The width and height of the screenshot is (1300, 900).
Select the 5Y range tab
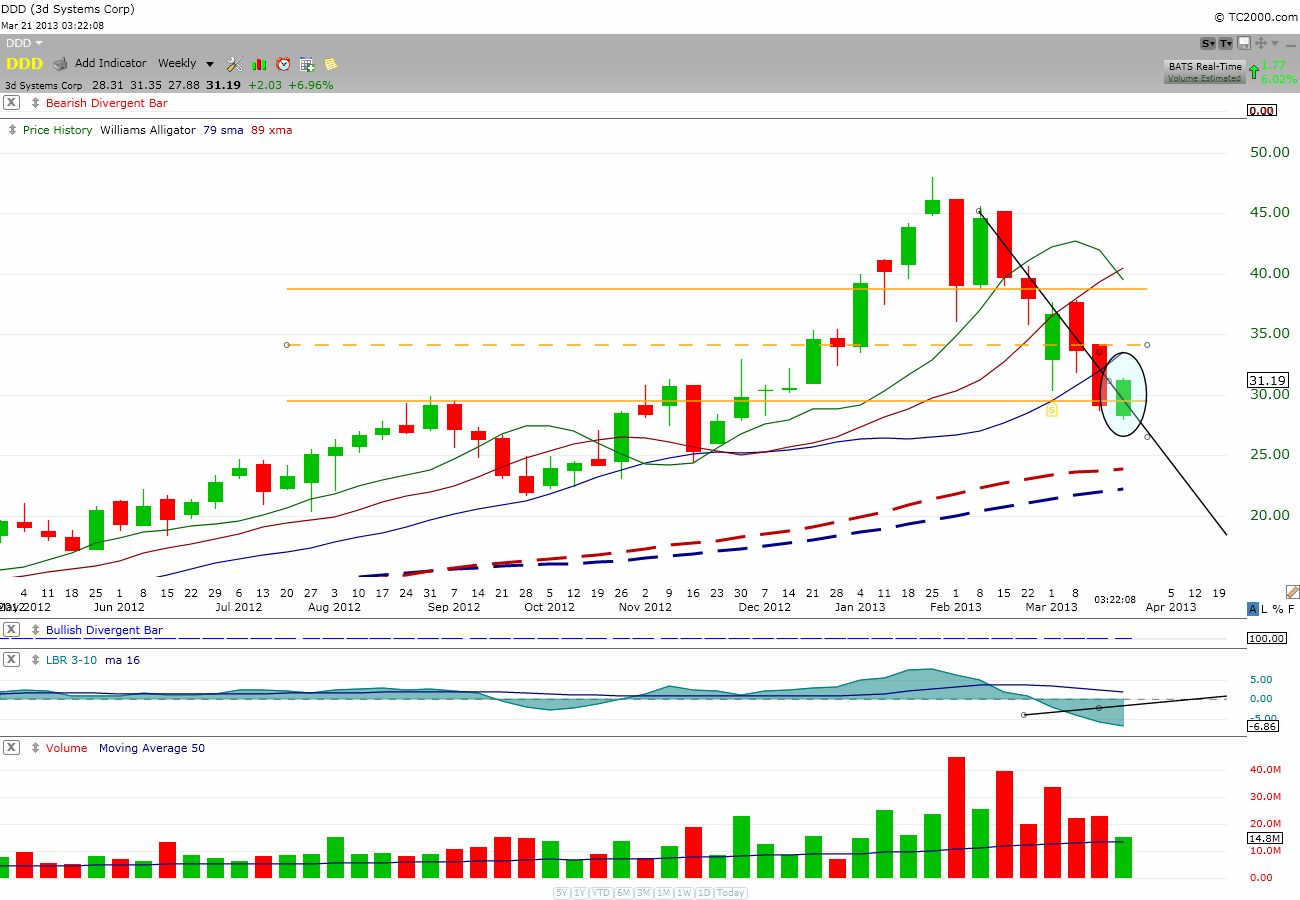click(562, 893)
